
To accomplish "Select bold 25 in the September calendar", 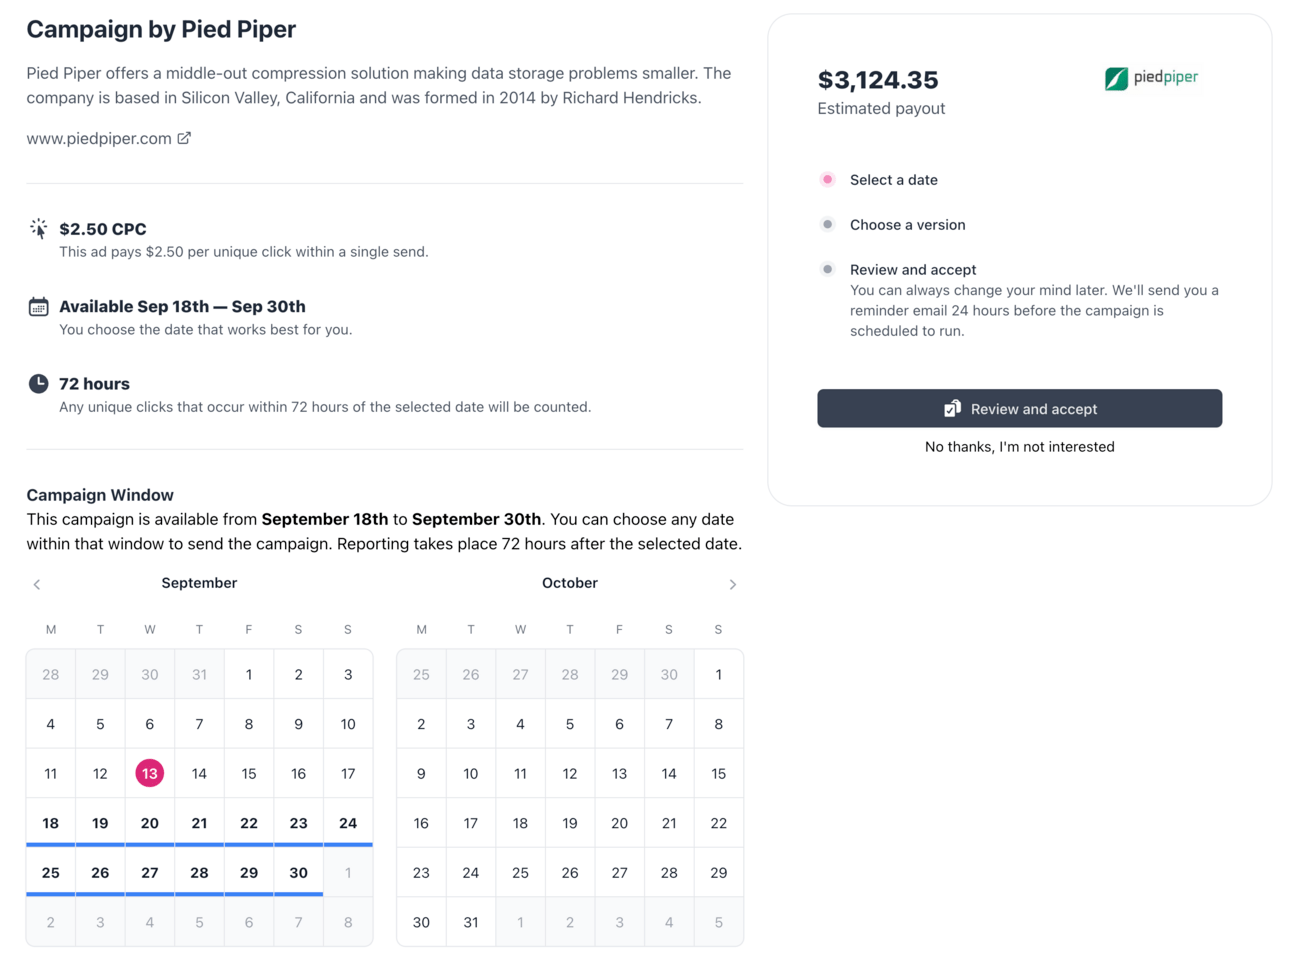I will (x=51, y=873).
